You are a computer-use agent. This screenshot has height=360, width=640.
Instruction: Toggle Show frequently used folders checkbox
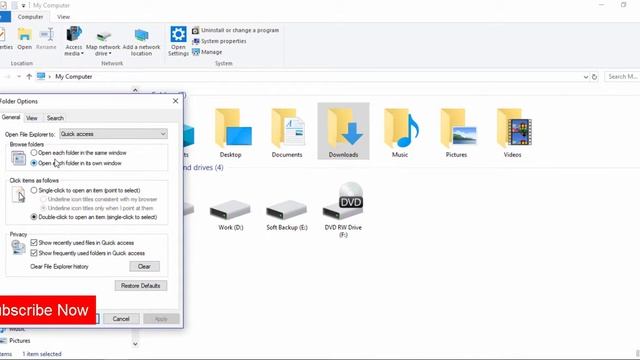pyautogui.click(x=34, y=253)
